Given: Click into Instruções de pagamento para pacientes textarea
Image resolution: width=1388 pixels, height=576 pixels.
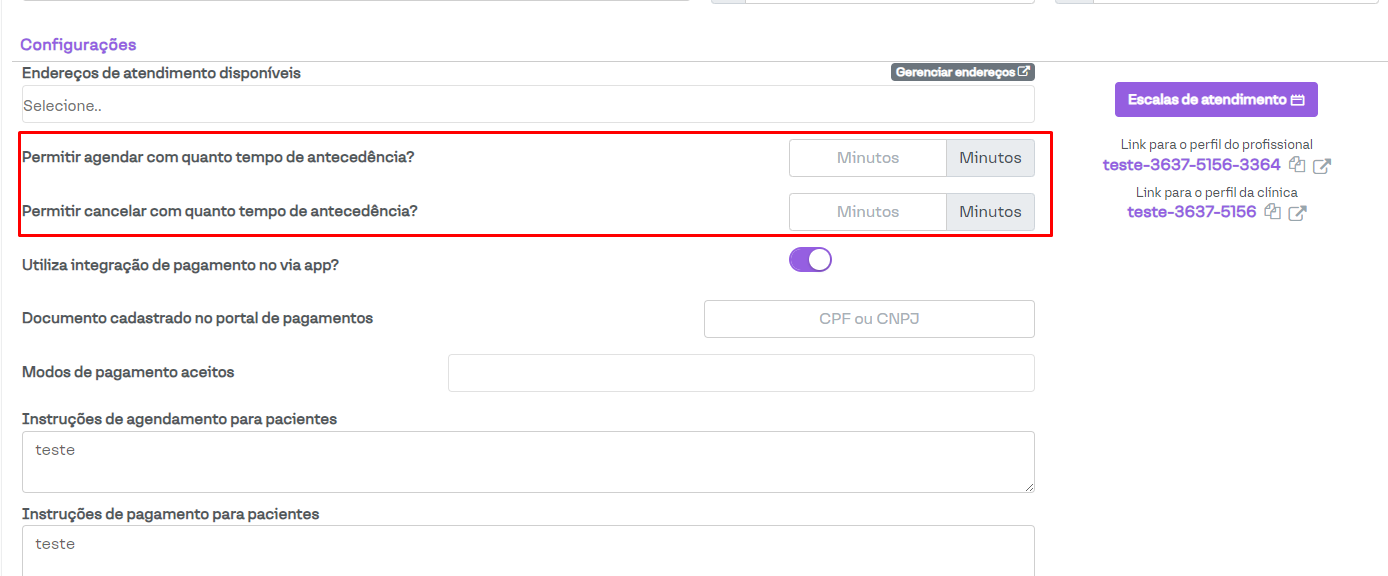Looking at the screenshot, I should click(528, 550).
